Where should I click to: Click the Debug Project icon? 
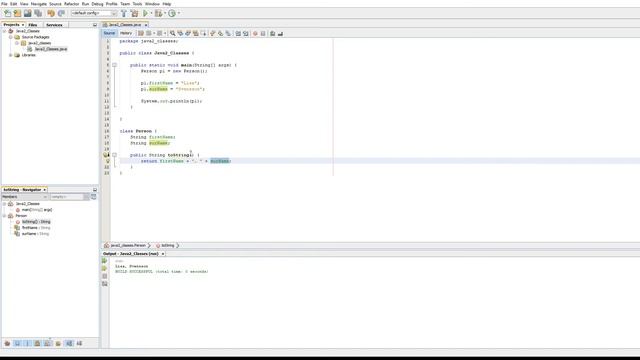pyautogui.click(x=158, y=13)
